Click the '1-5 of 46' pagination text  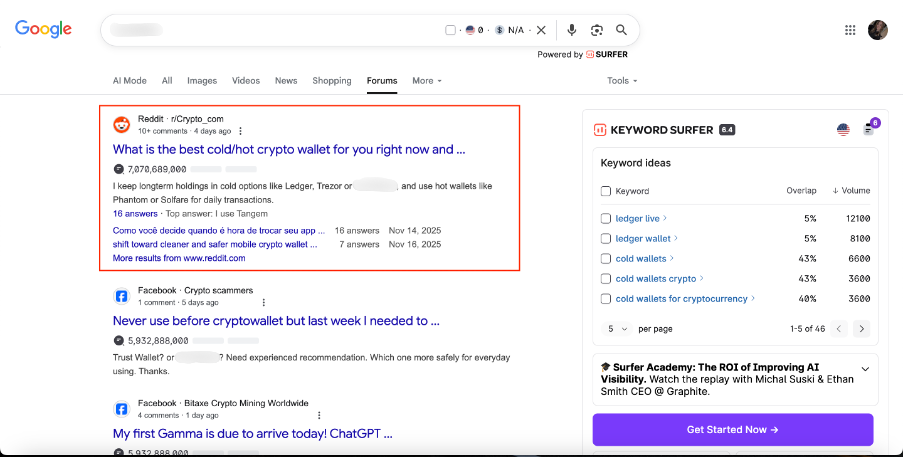pyautogui.click(x=807, y=329)
